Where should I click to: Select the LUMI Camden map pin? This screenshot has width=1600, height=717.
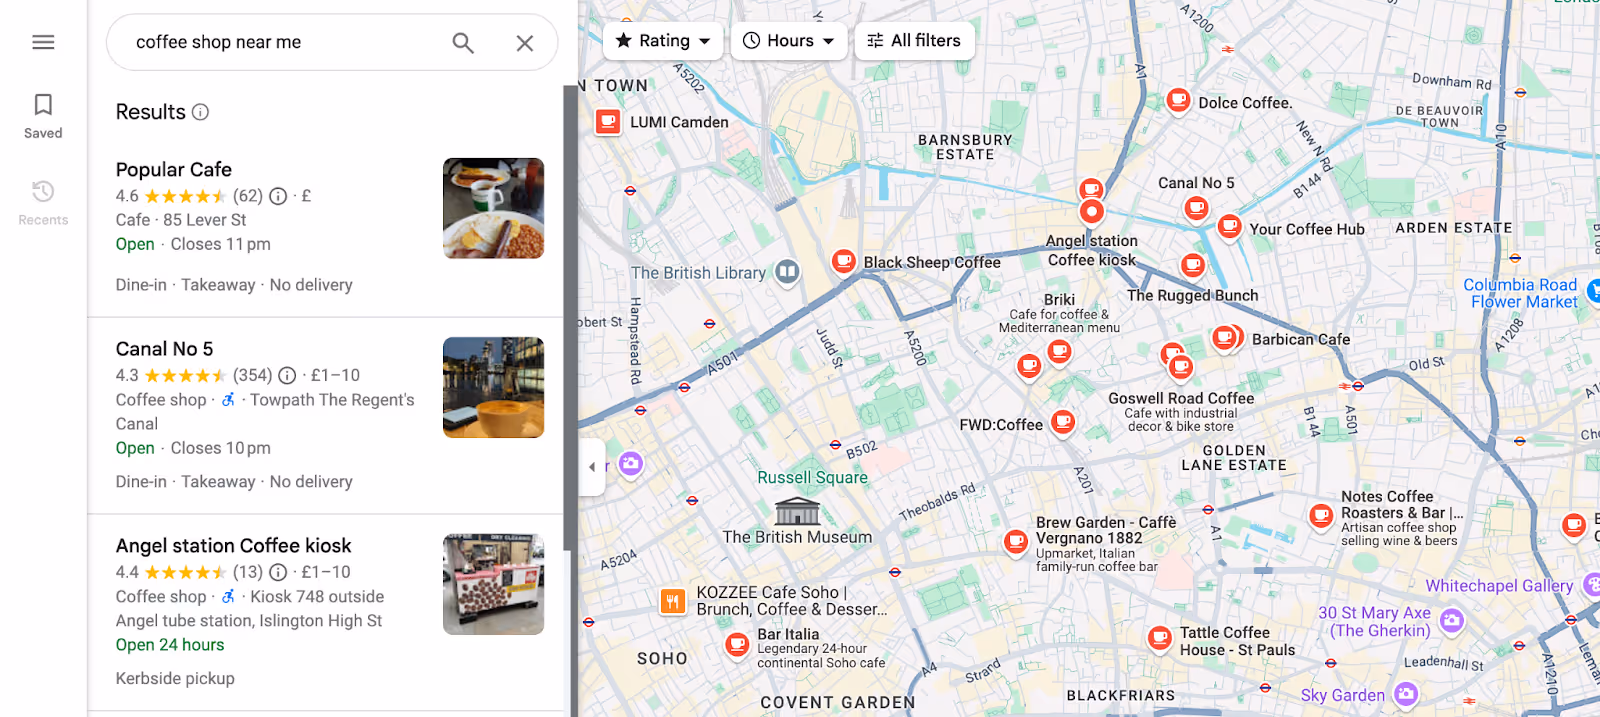pos(608,122)
